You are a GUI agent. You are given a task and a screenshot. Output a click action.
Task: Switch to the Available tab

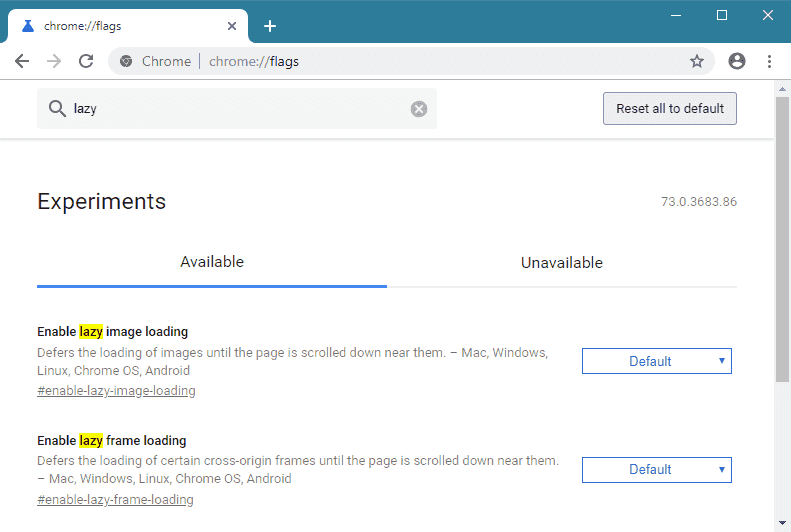pyautogui.click(x=212, y=262)
